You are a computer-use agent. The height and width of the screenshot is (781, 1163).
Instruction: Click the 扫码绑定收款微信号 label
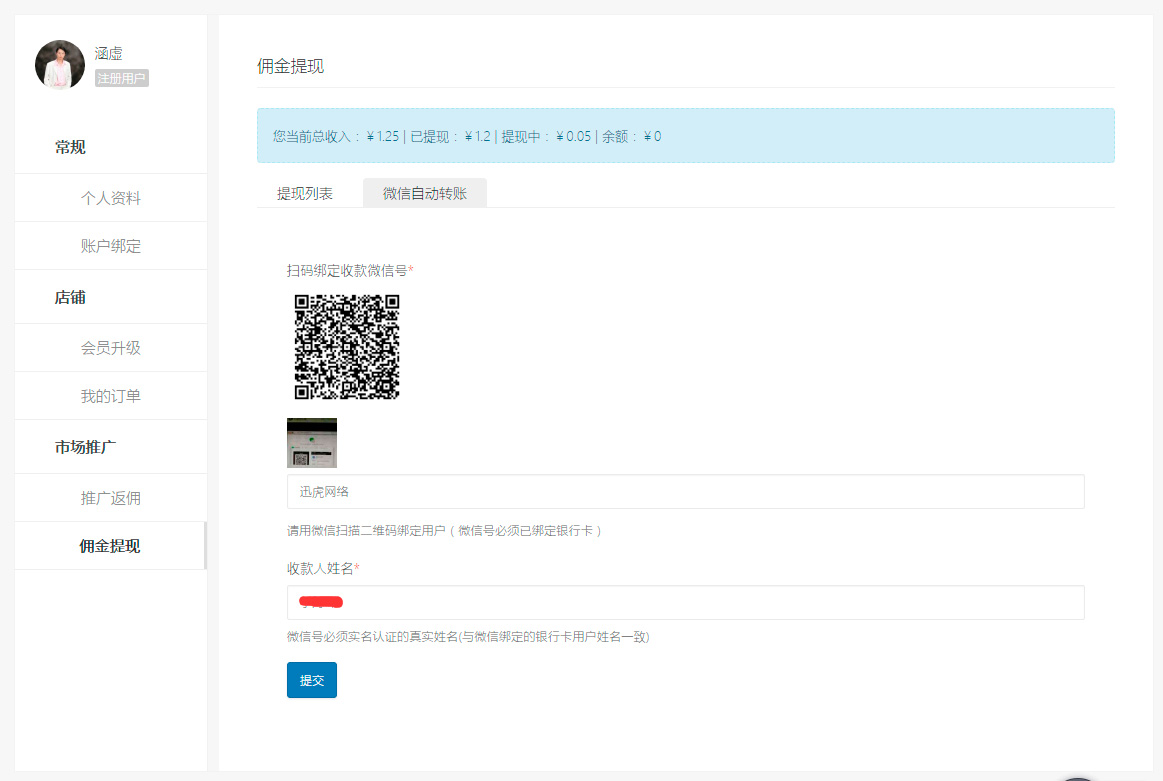(x=350, y=271)
